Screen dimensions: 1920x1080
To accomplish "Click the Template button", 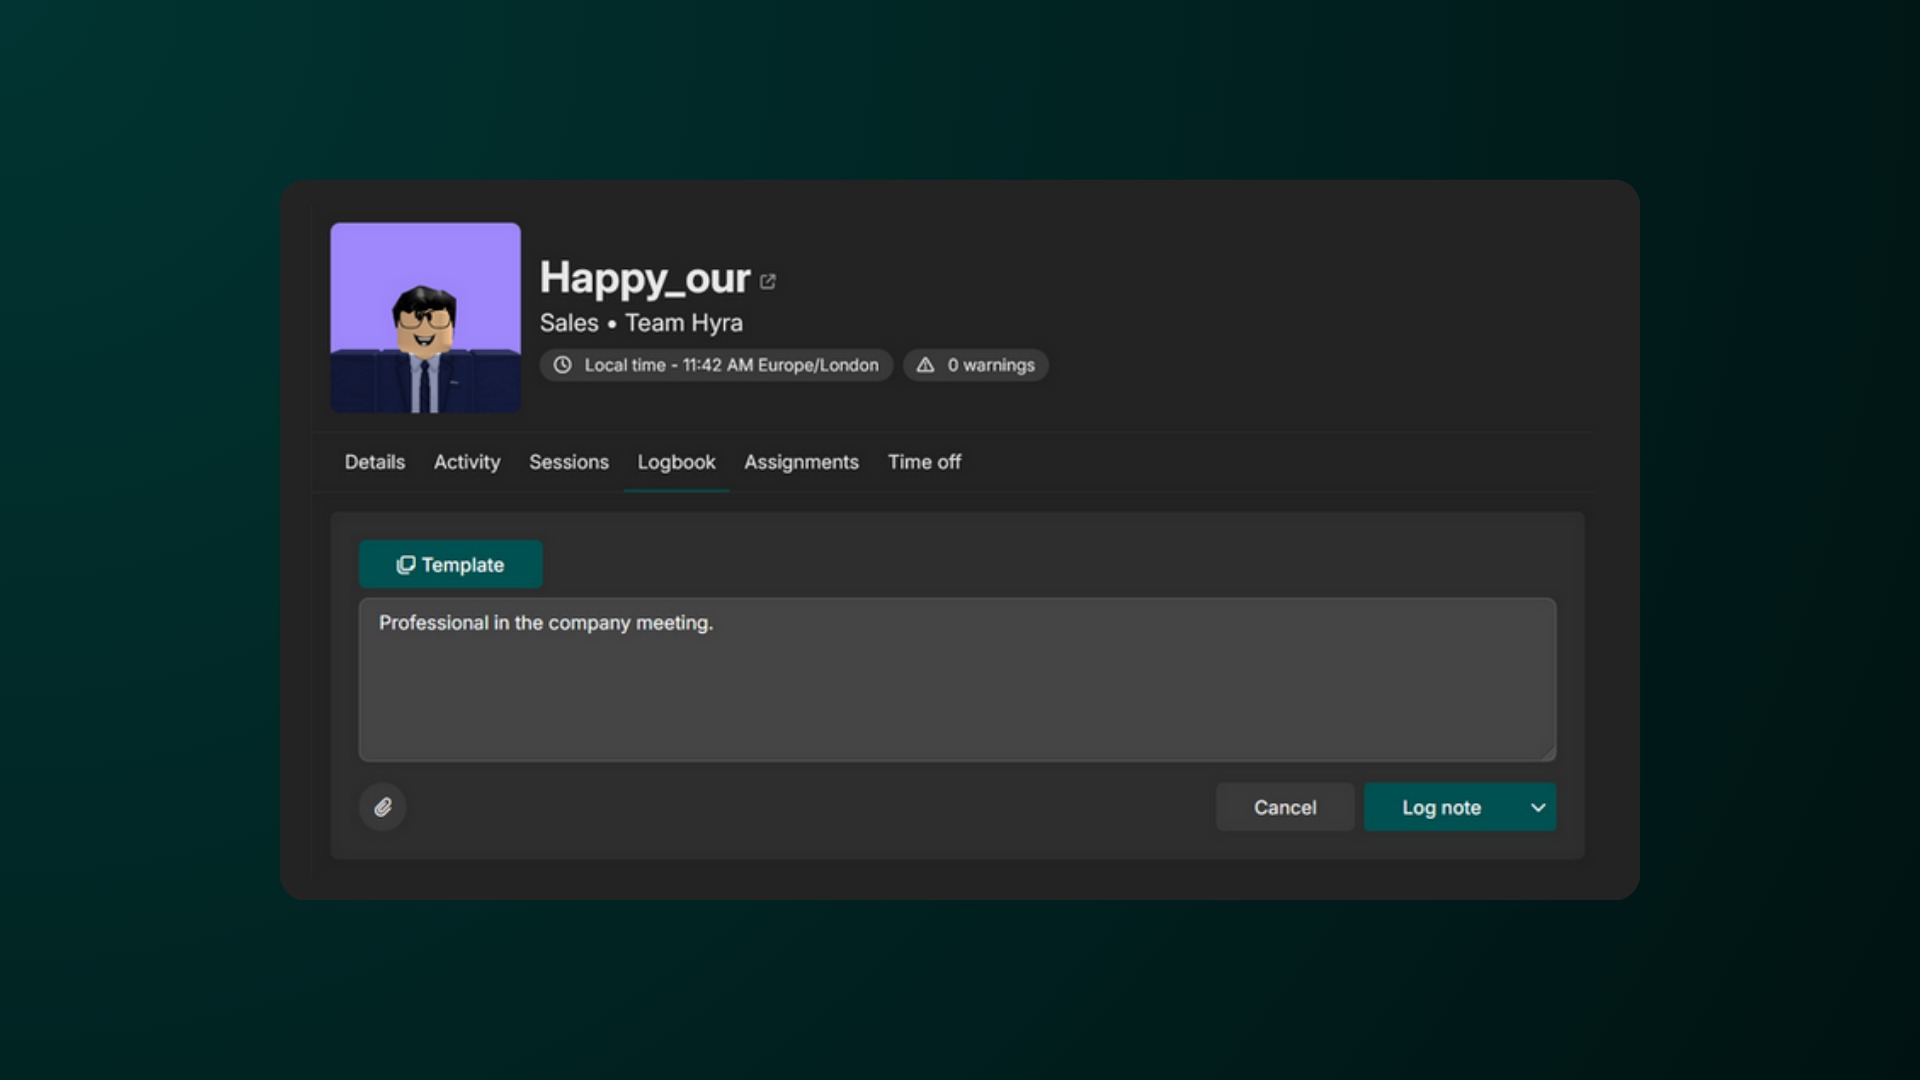I will [x=451, y=565].
